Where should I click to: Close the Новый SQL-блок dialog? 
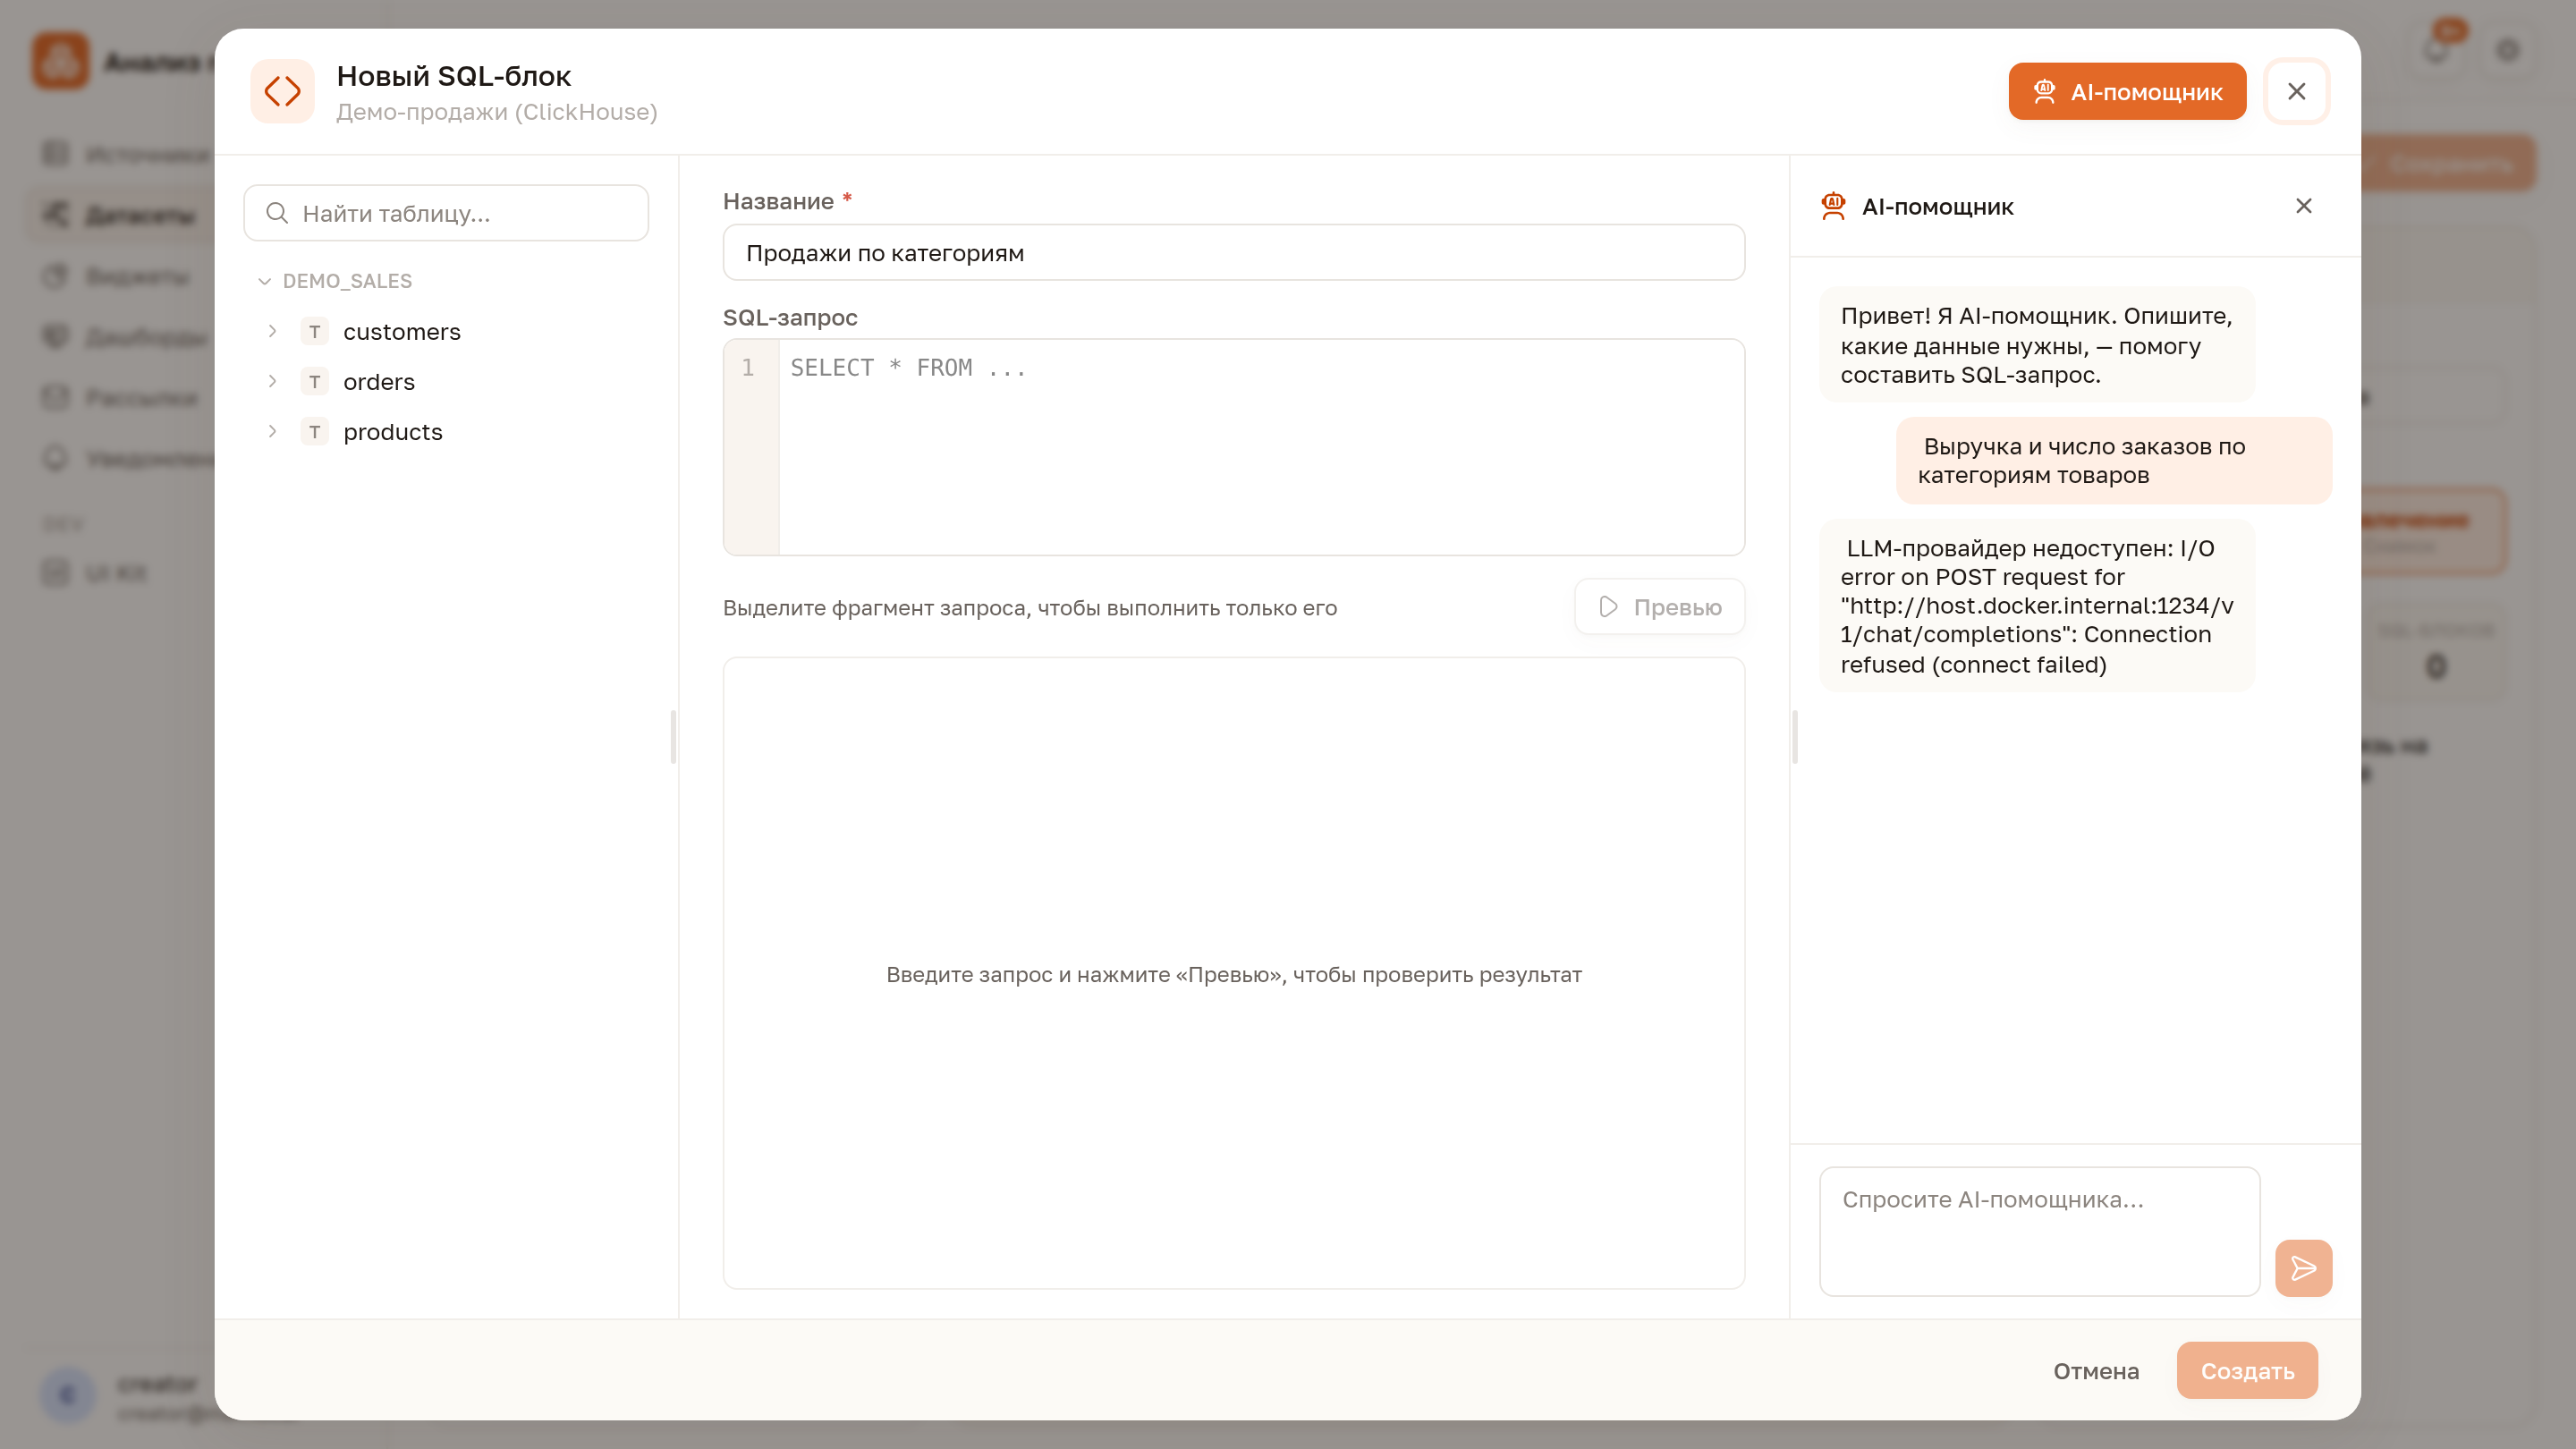[2296, 91]
